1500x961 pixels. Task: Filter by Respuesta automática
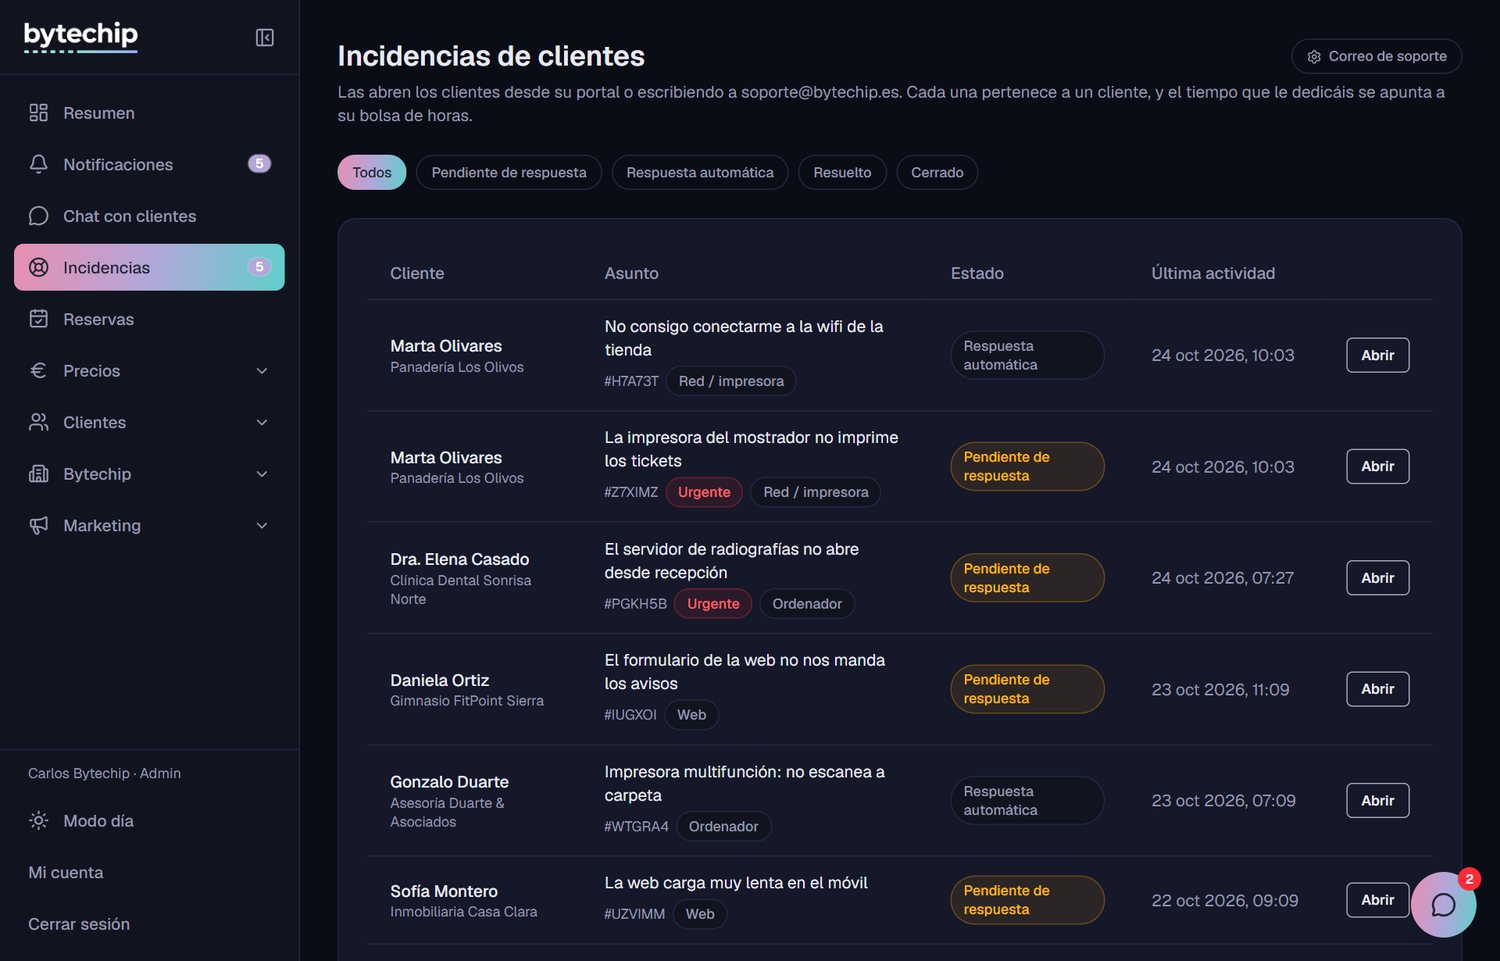click(700, 172)
